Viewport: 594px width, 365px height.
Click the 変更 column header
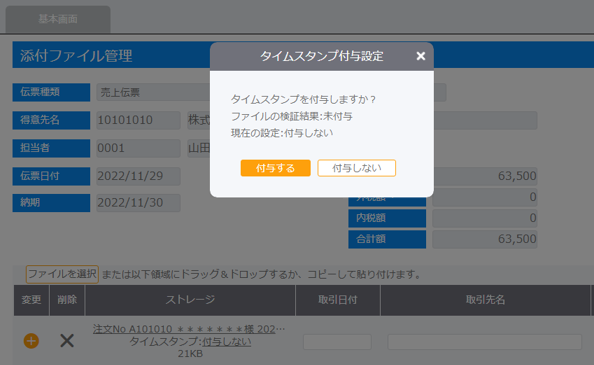tap(31, 300)
